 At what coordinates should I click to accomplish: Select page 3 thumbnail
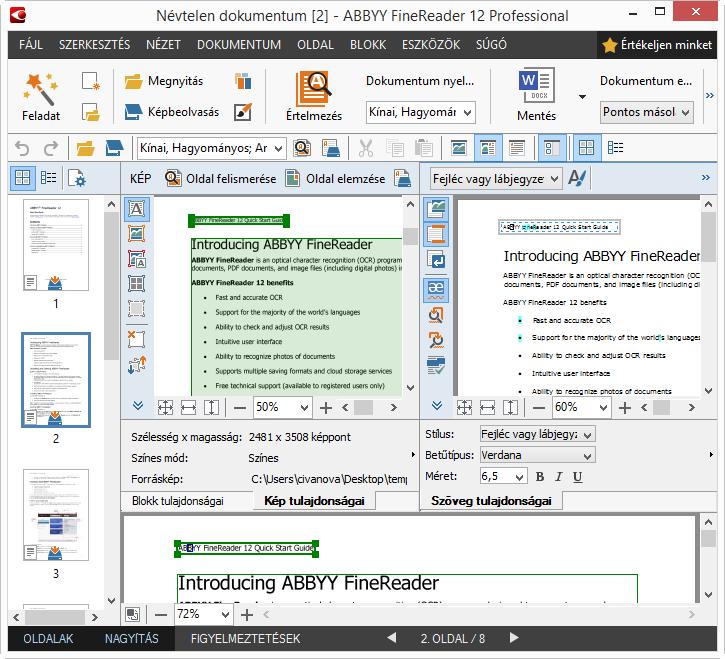[x=56, y=515]
